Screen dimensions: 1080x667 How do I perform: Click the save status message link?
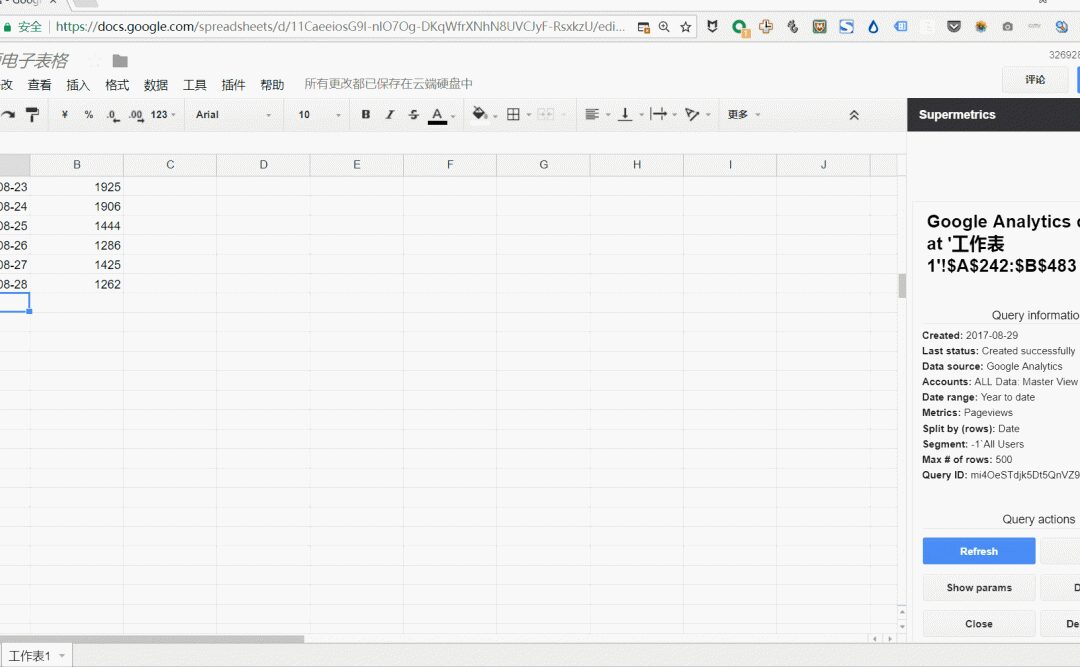click(388, 84)
